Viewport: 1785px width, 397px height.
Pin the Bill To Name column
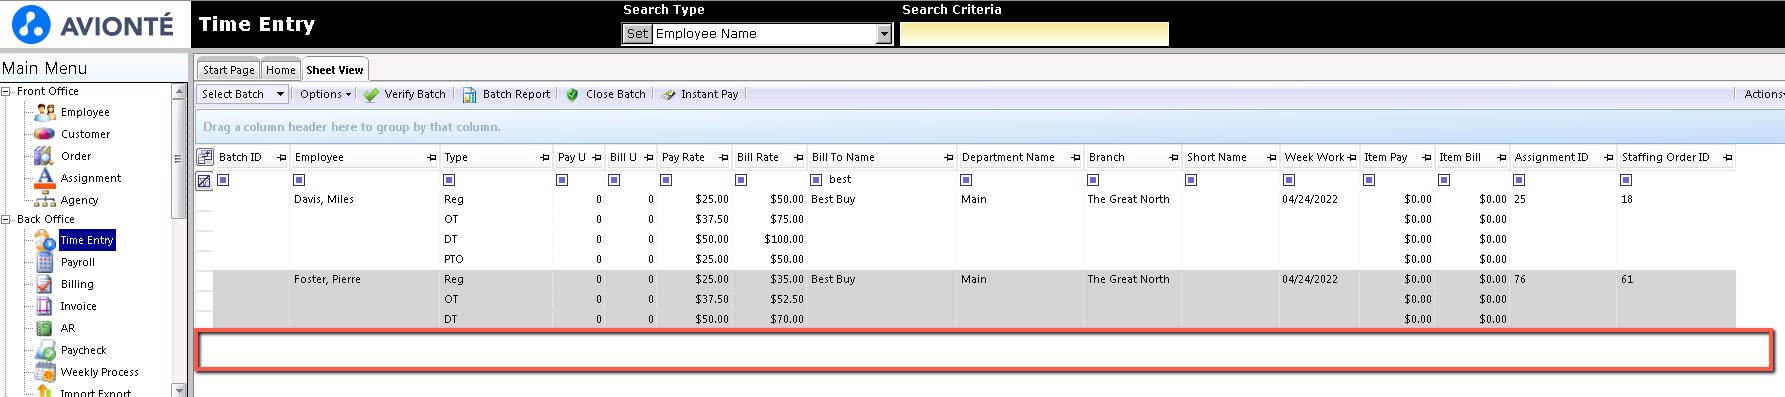(948, 158)
